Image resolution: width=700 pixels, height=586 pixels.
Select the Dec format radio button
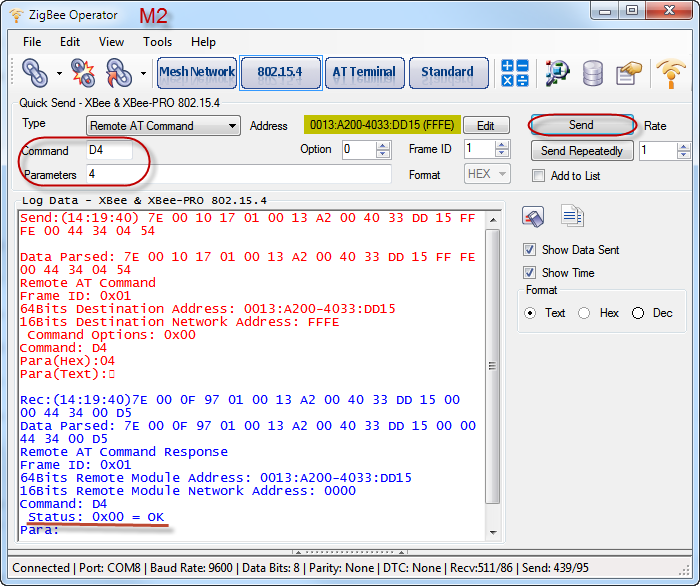tap(638, 313)
